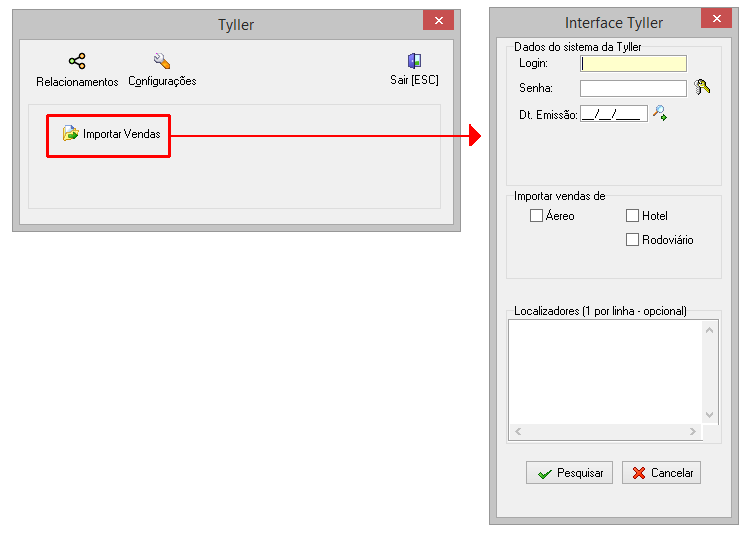Click red X on Cancelar button
Image resolution: width=752 pixels, height=534 pixels.
click(639, 474)
